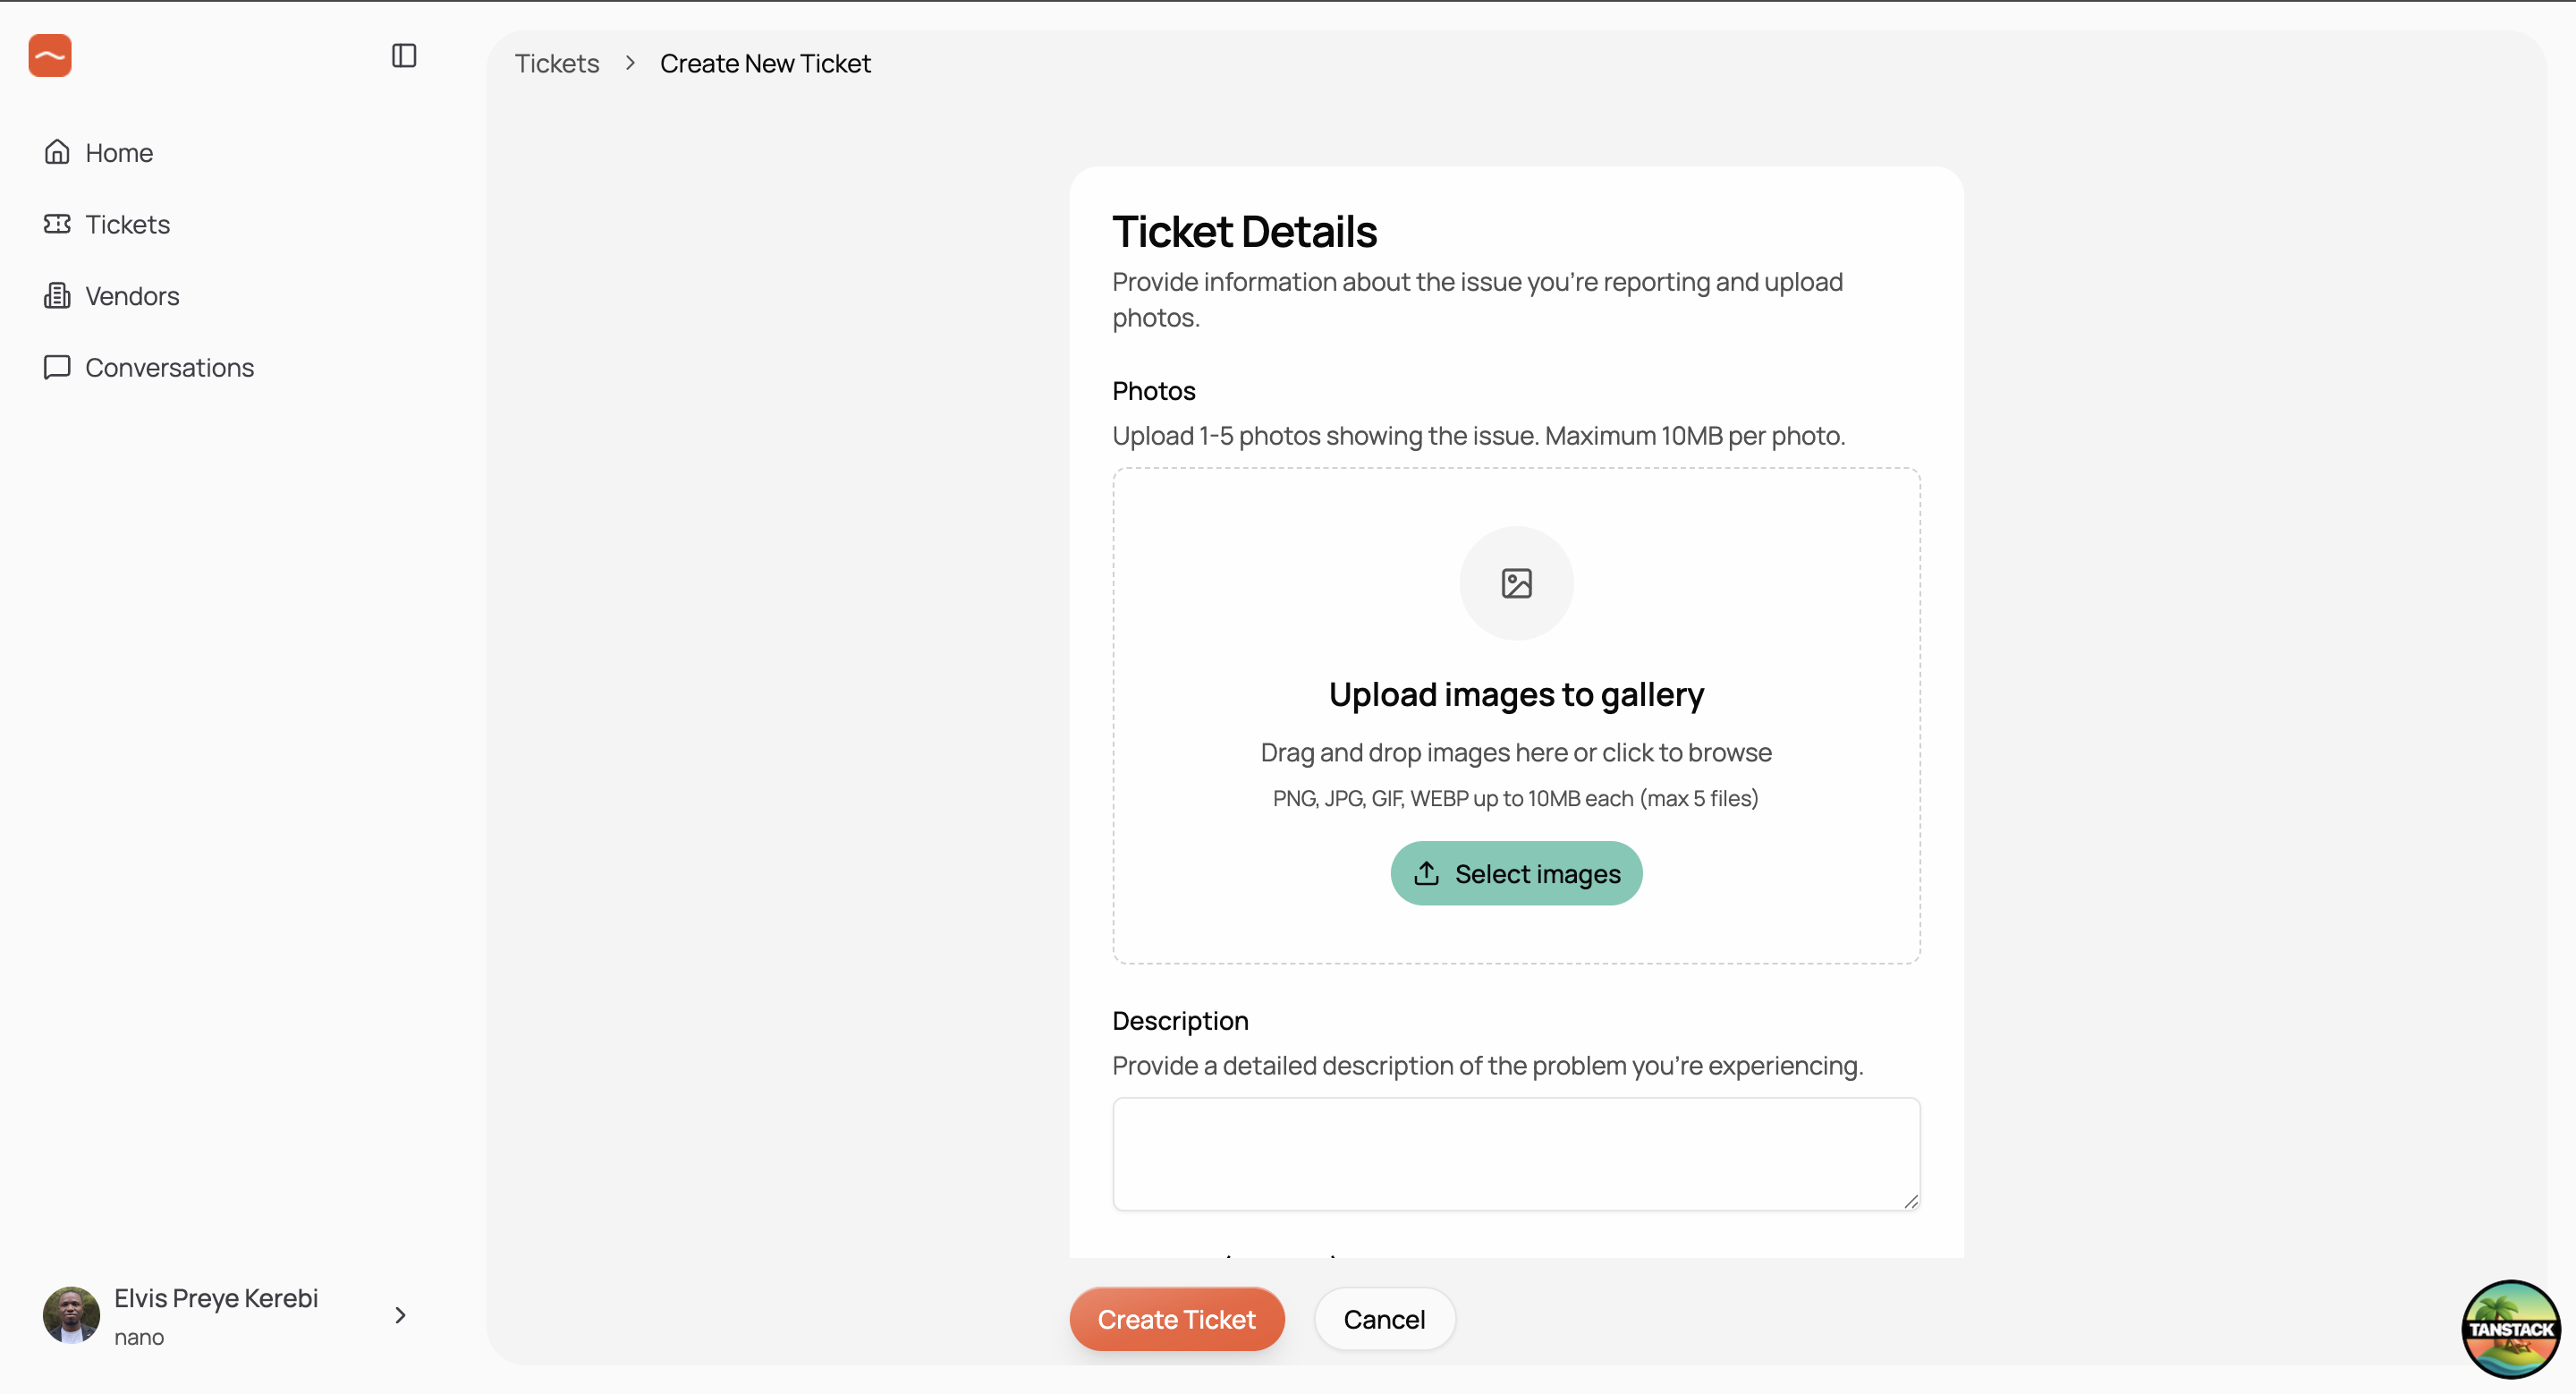
Task: Go back to Tickets via breadcrumb
Action: coord(556,64)
